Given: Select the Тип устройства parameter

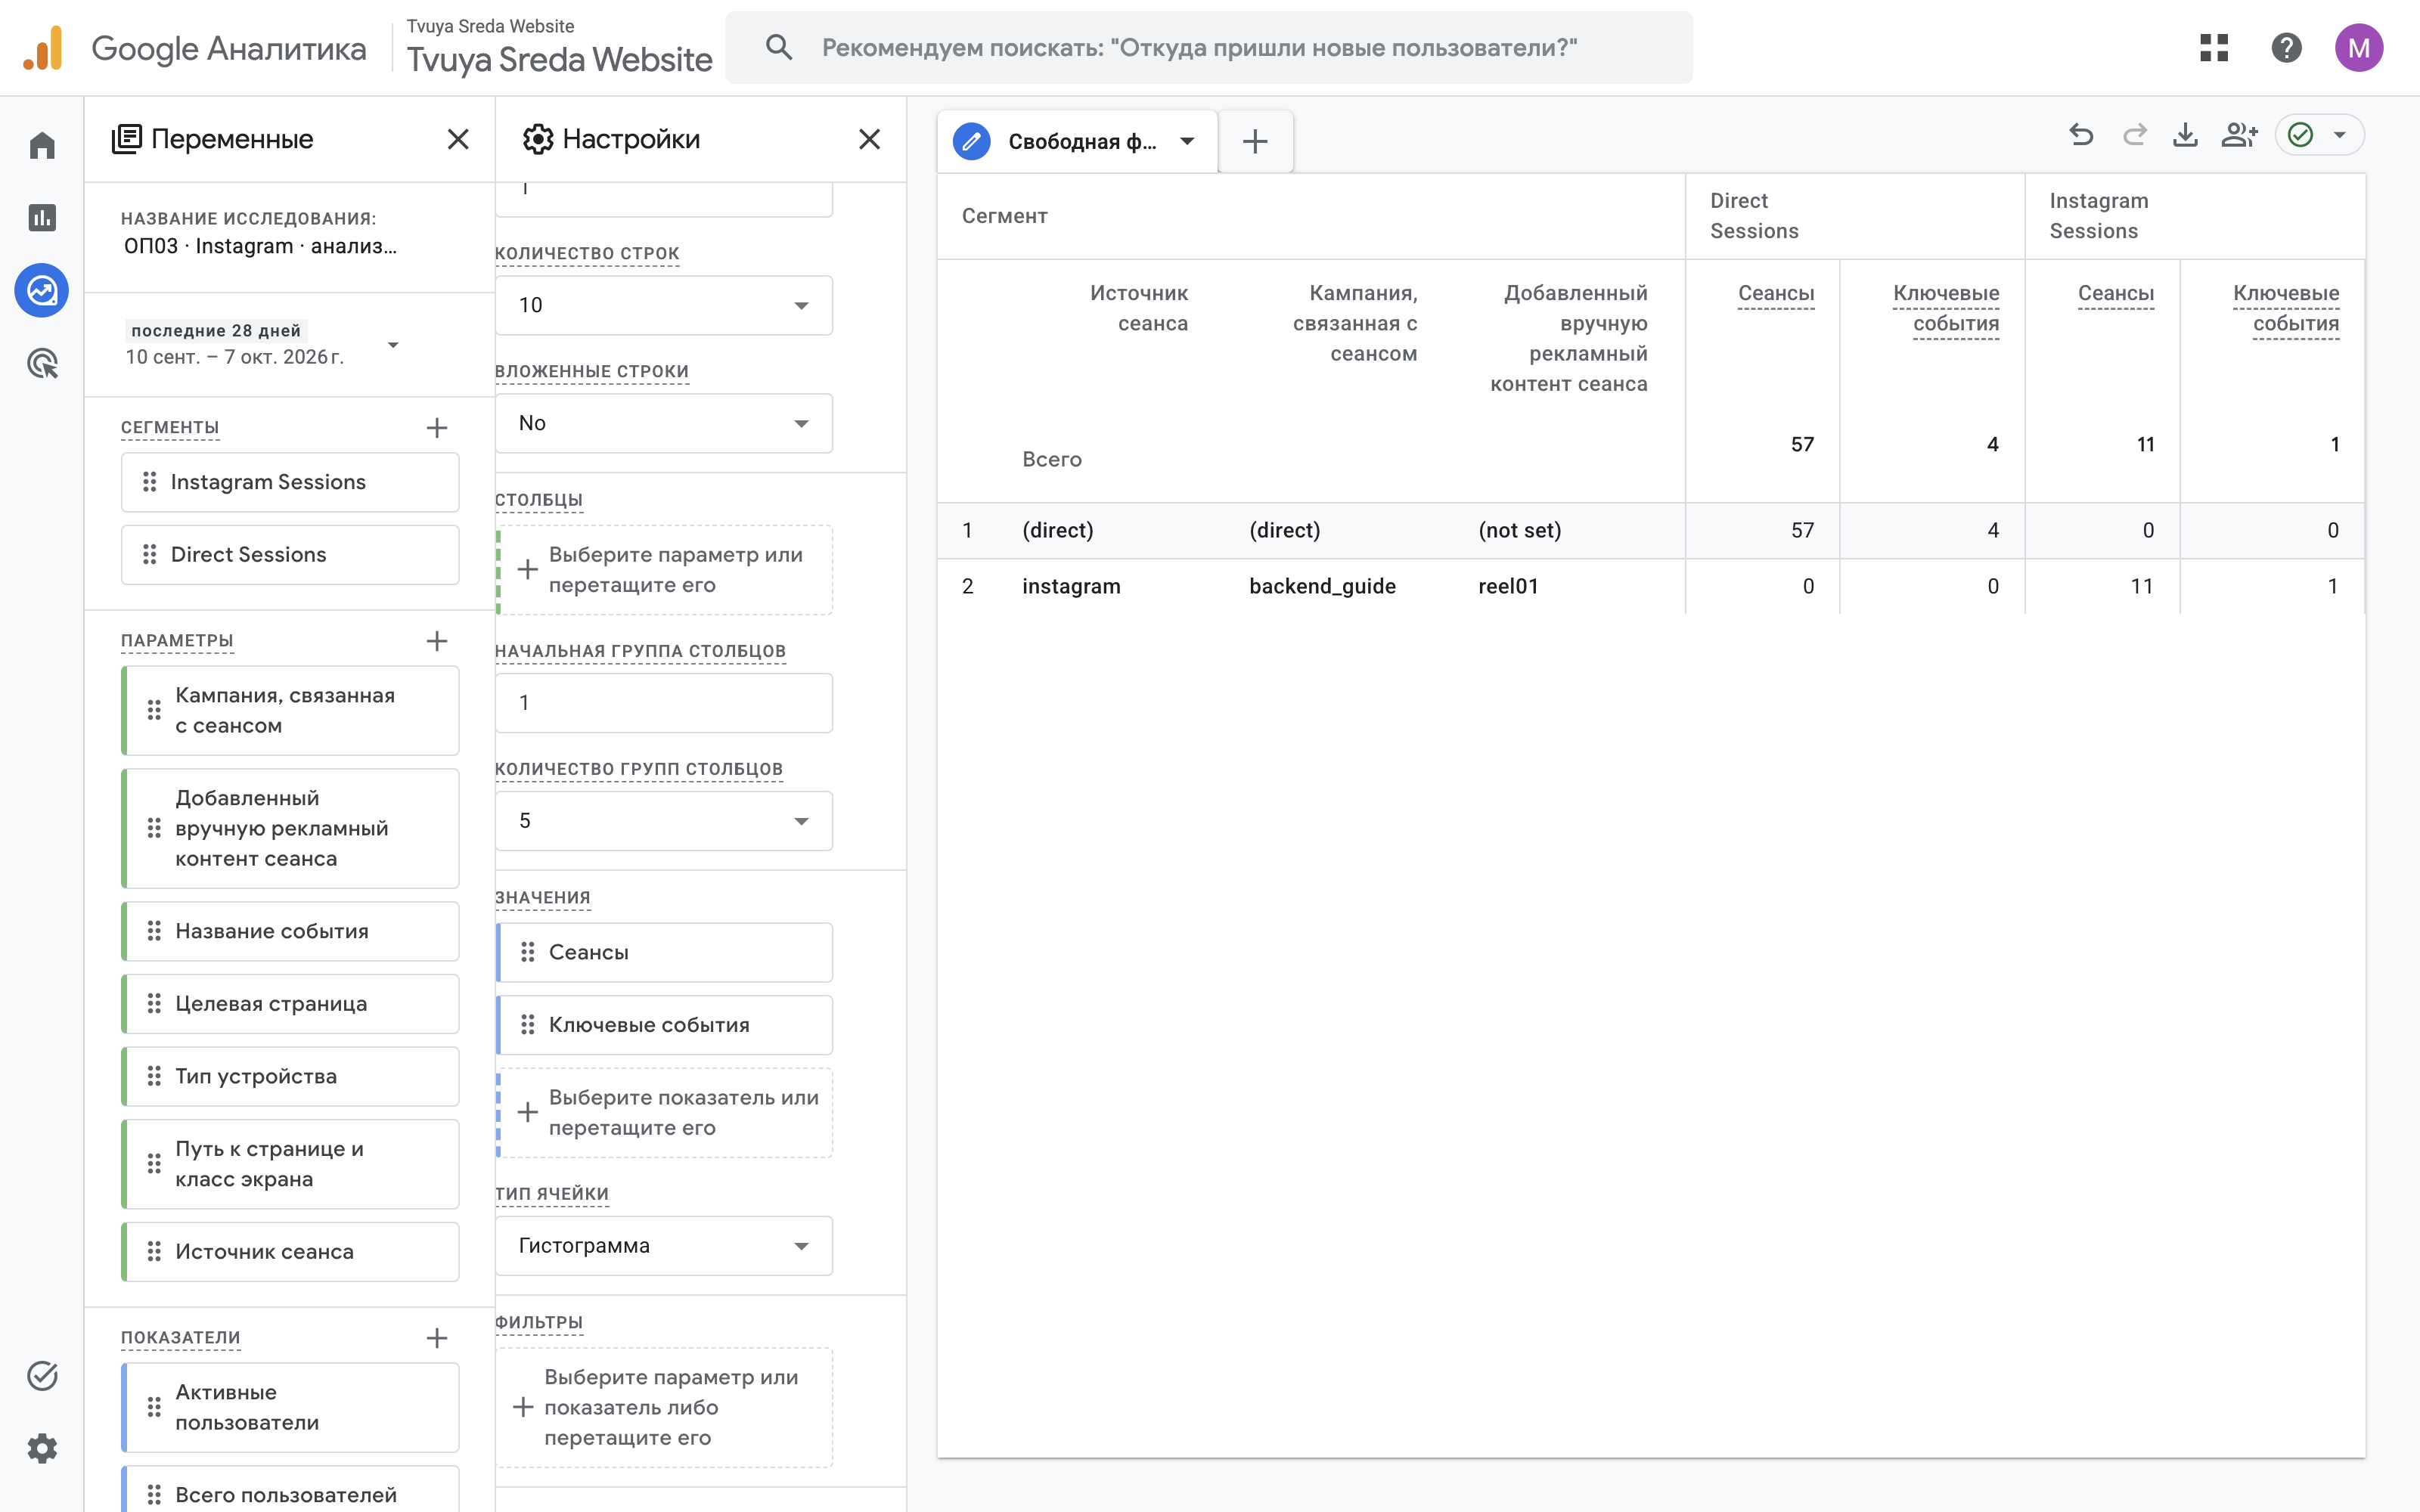Looking at the screenshot, I should click(290, 1077).
